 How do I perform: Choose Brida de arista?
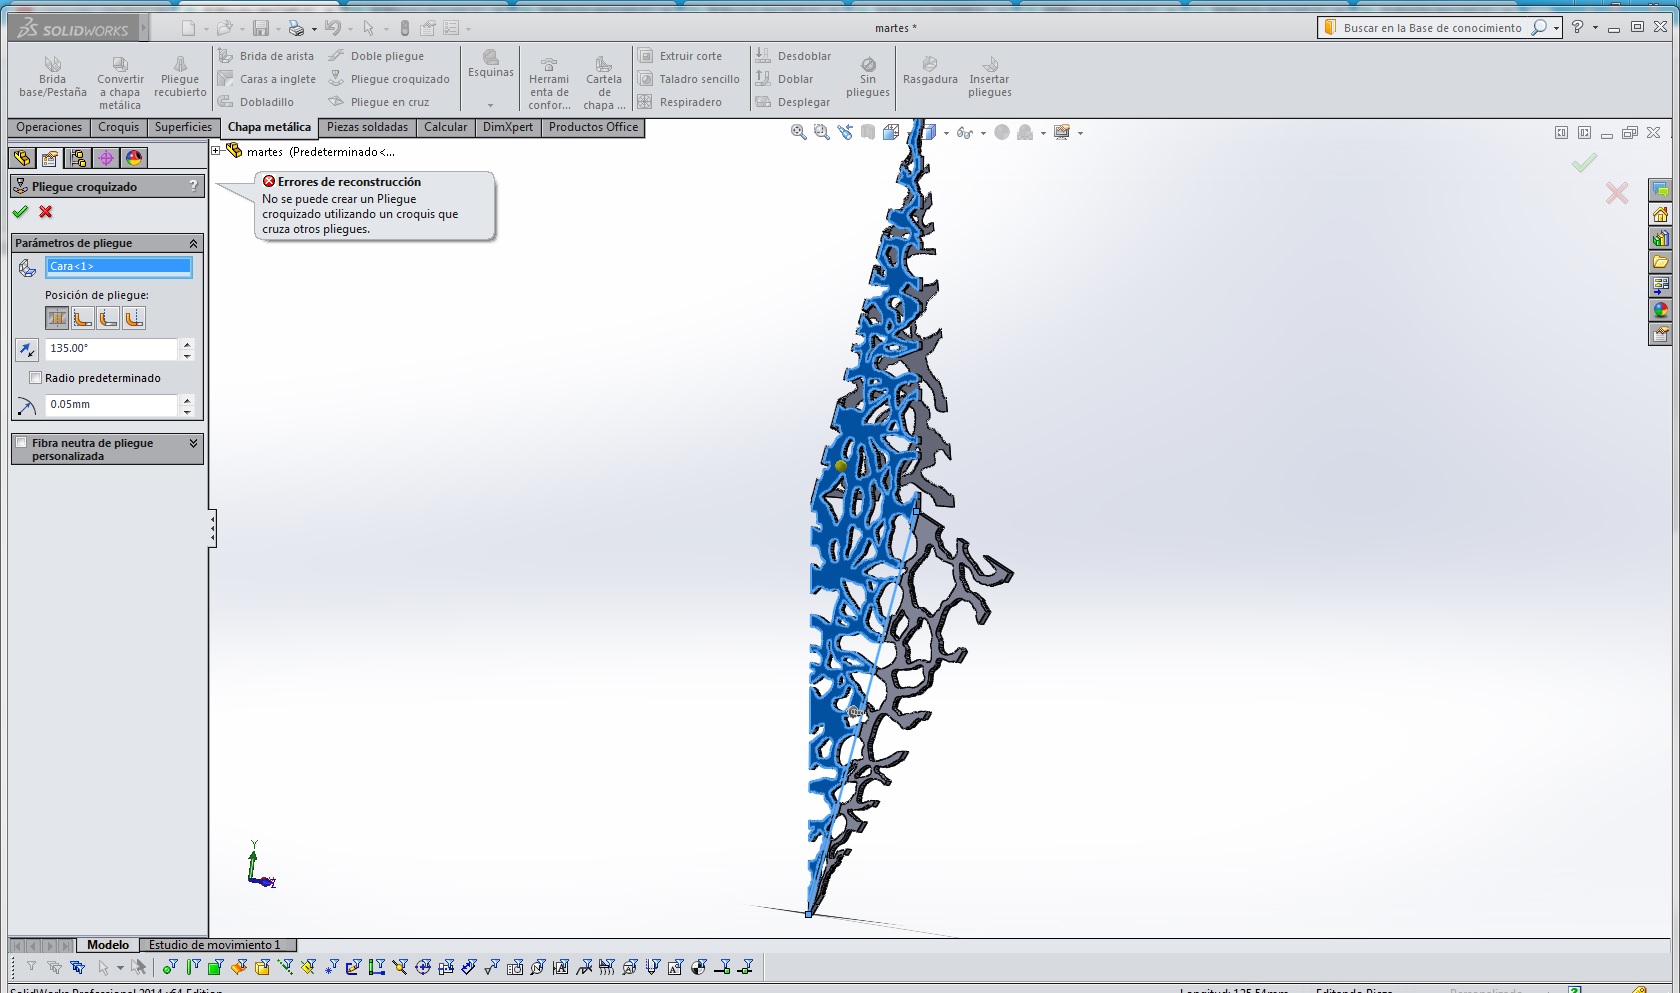[266, 56]
